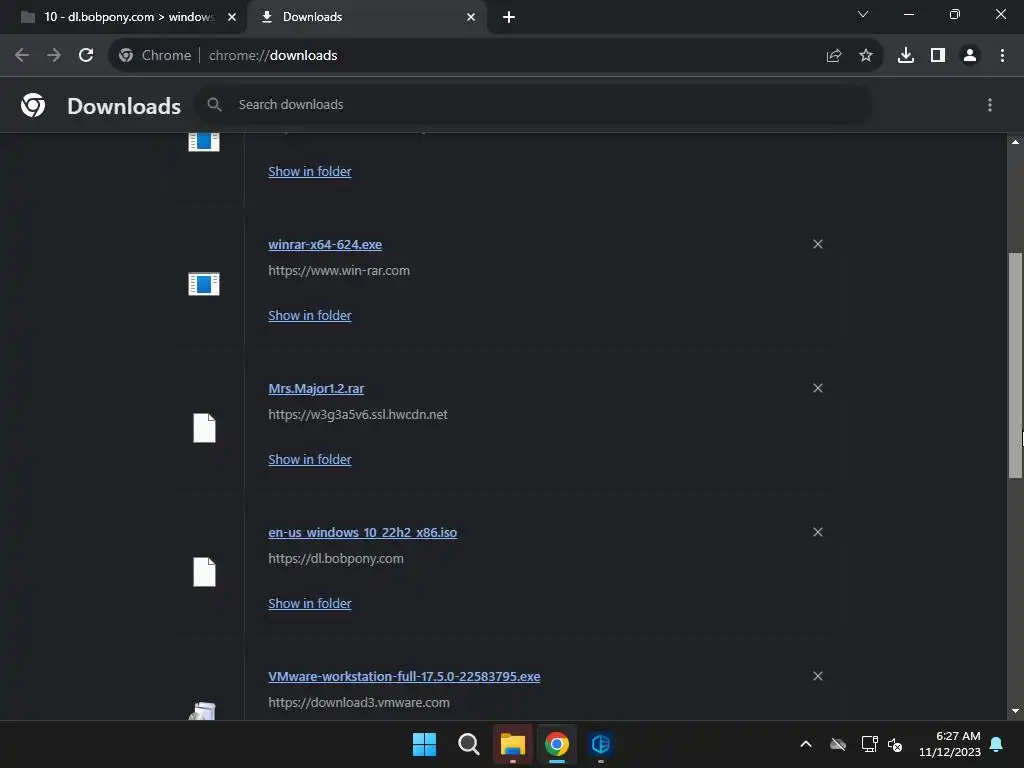Click the https://download3.vmware.com source URL
Viewport: 1024px width, 768px height.
click(359, 703)
